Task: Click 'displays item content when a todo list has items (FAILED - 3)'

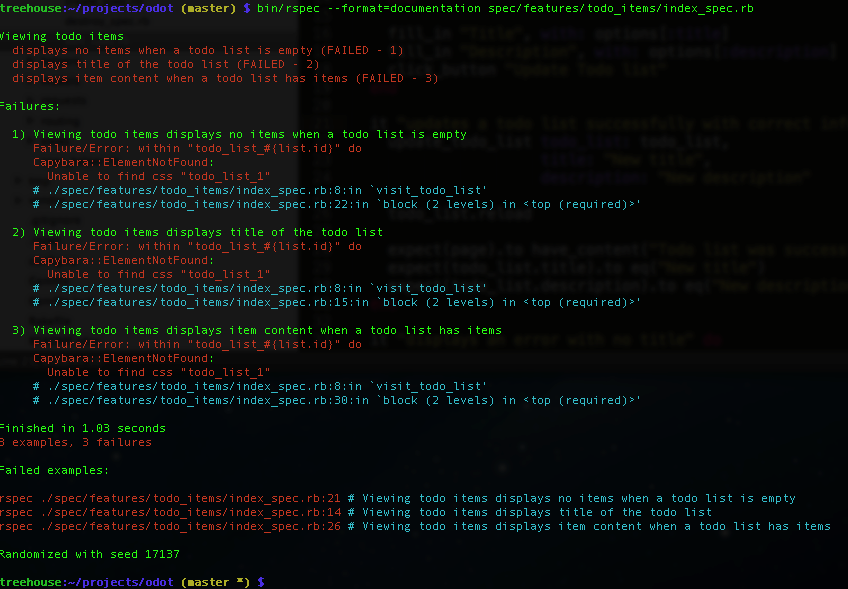Action: (x=225, y=78)
